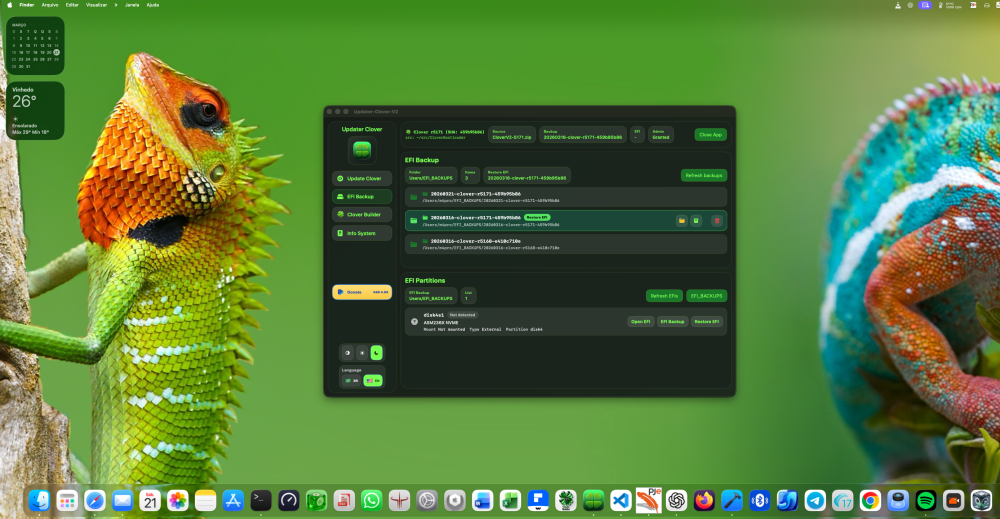The image size is (1000, 519).
Task: Switch language to Brazilian BR option
Action: click(x=352, y=381)
